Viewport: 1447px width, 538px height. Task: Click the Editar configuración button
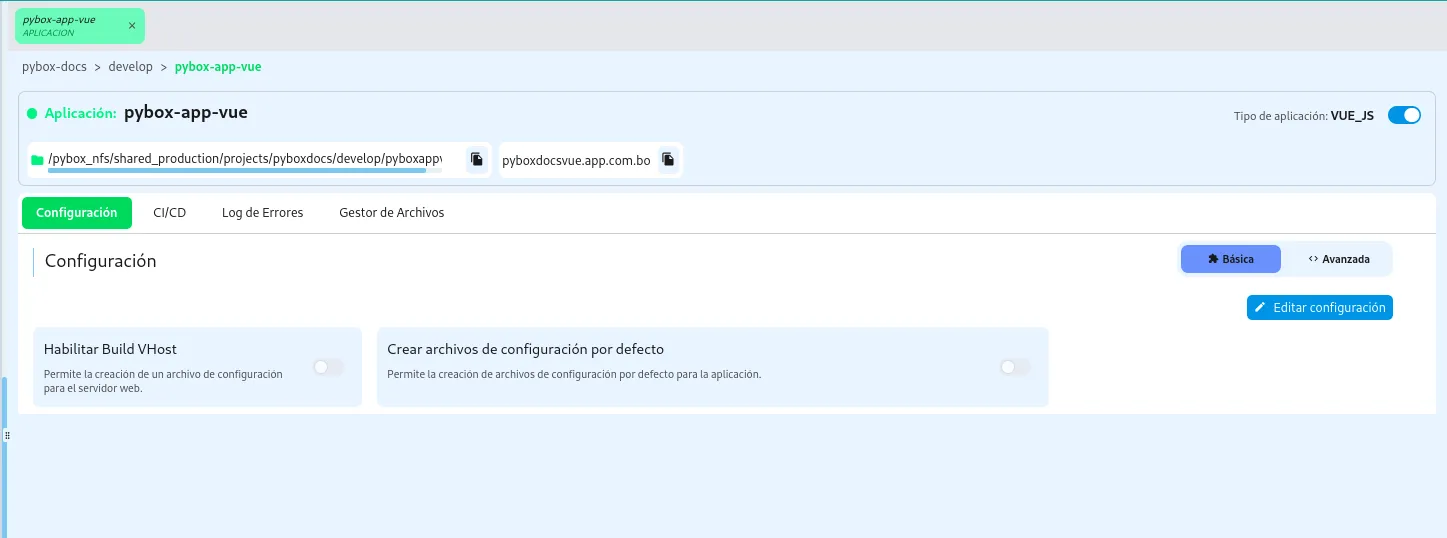1319,308
